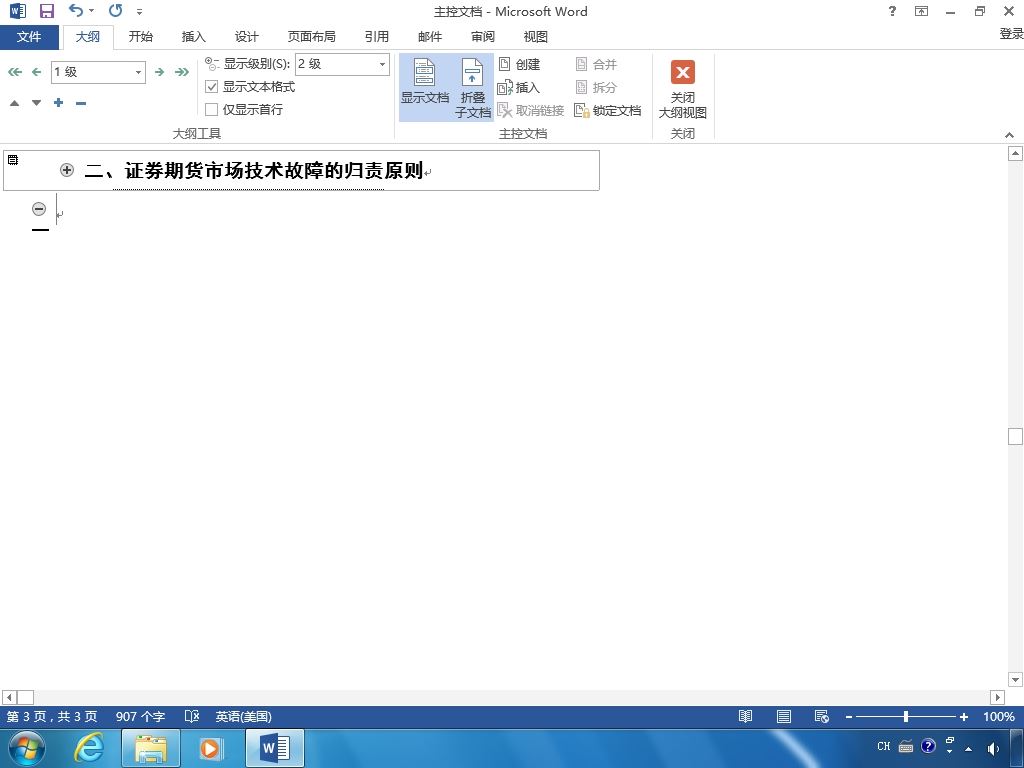1024x768 pixels.
Task: Switch to the 引用 ribbon tab
Action: tap(377, 37)
